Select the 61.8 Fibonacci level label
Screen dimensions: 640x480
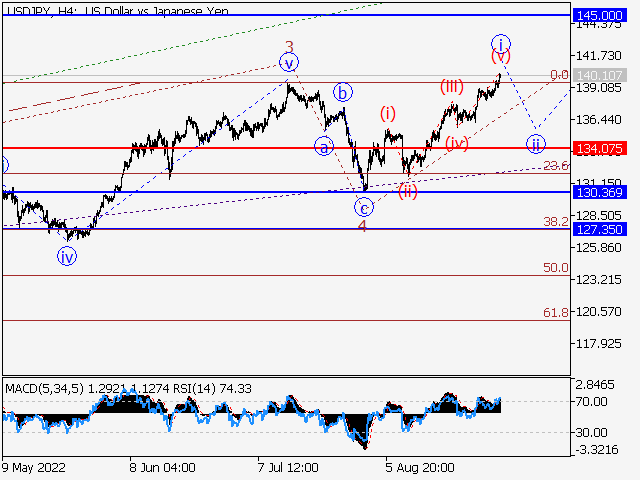pos(556,313)
